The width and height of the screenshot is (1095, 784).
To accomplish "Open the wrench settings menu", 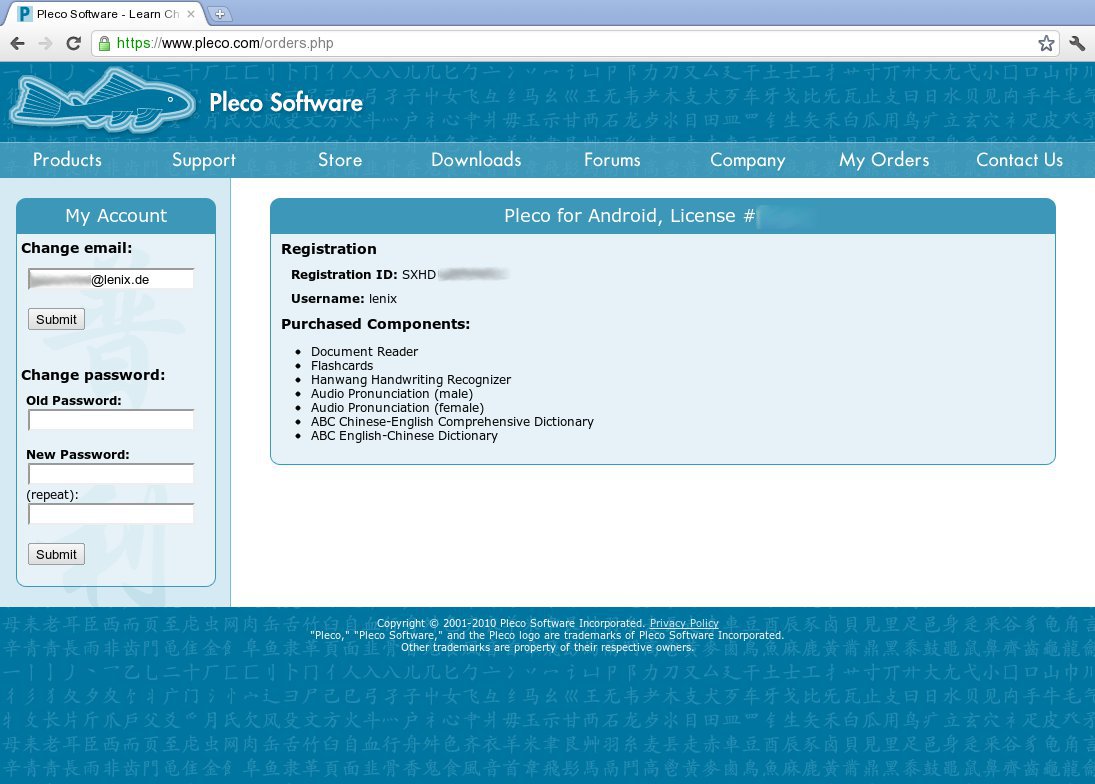I will (x=1077, y=43).
